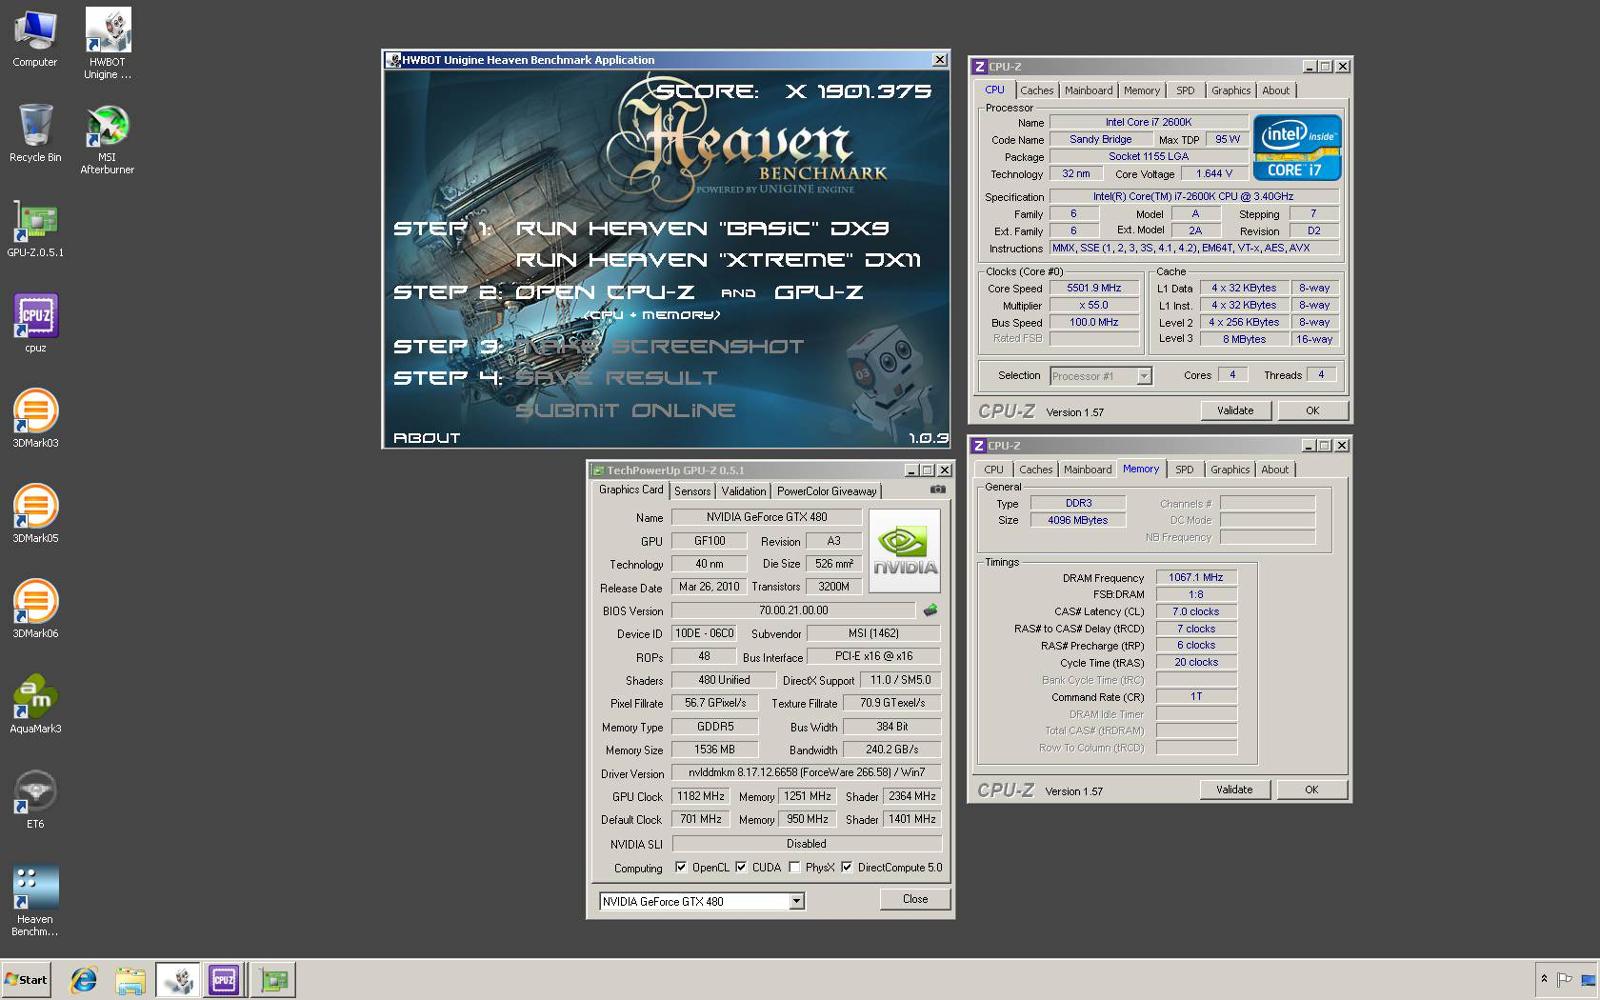Launch GPU-Z.0.5.1 desktop icon
Image resolution: width=1600 pixels, height=1000 pixels.
pyautogui.click(x=35, y=229)
